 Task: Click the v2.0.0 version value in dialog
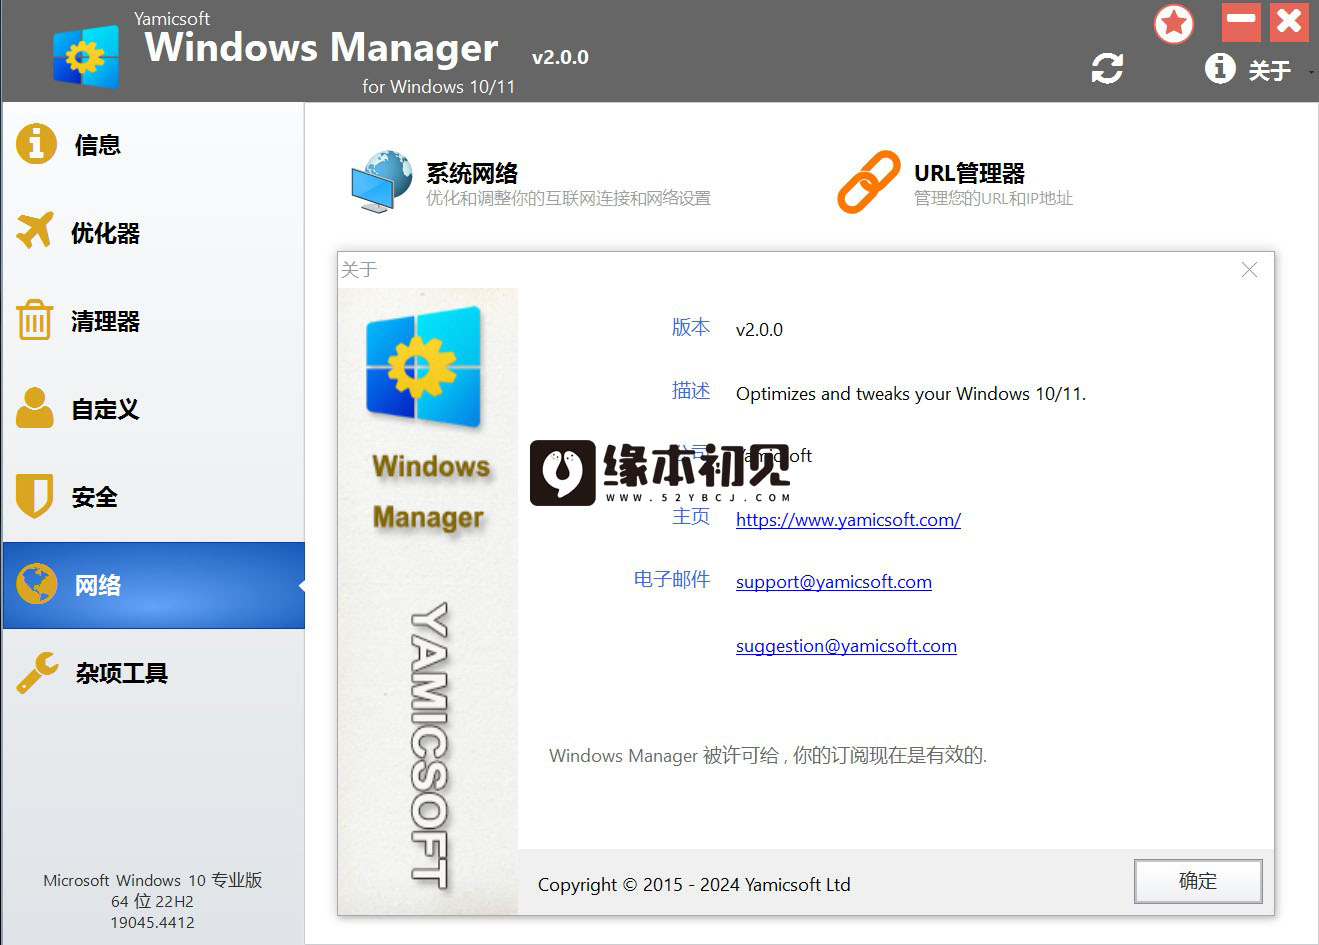pos(759,330)
